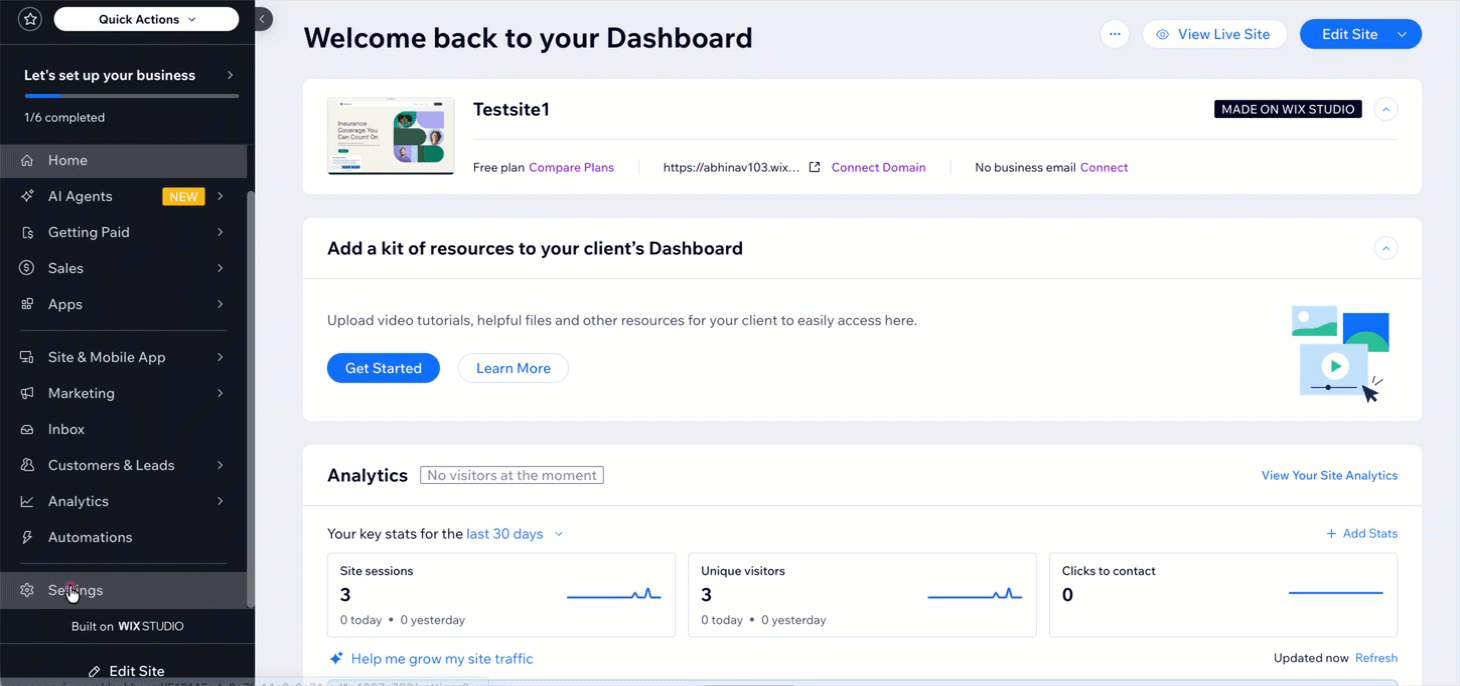This screenshot has width=1460, height=686.
Task: Open Edit Site dropdown arrow
Action: click(1402, 34)
